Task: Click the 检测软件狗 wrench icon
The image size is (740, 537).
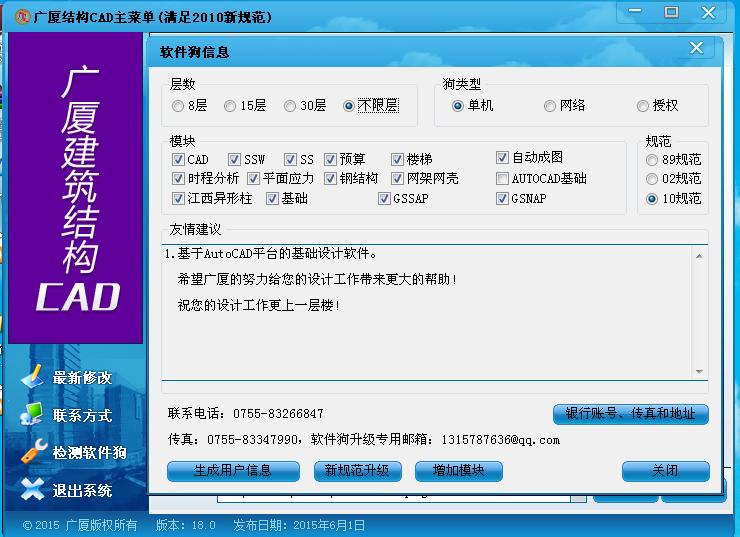Action: coord(34,451)
